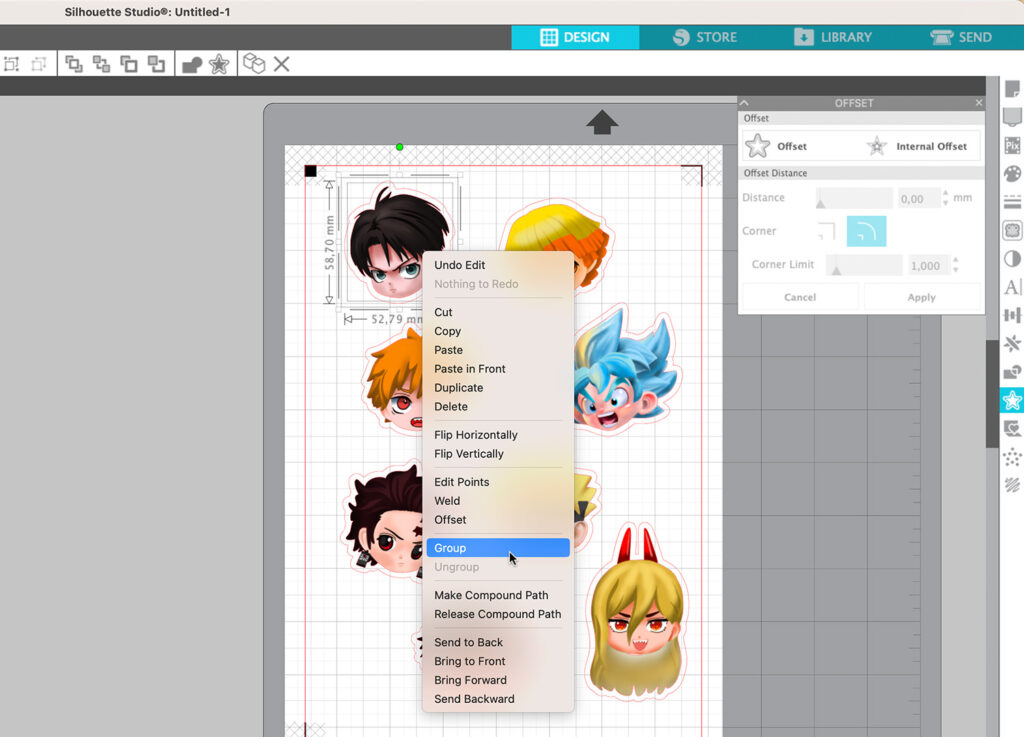Collapse the Offset panel with chevron
Screen dimensions: 1024x737
click(745, 103)
